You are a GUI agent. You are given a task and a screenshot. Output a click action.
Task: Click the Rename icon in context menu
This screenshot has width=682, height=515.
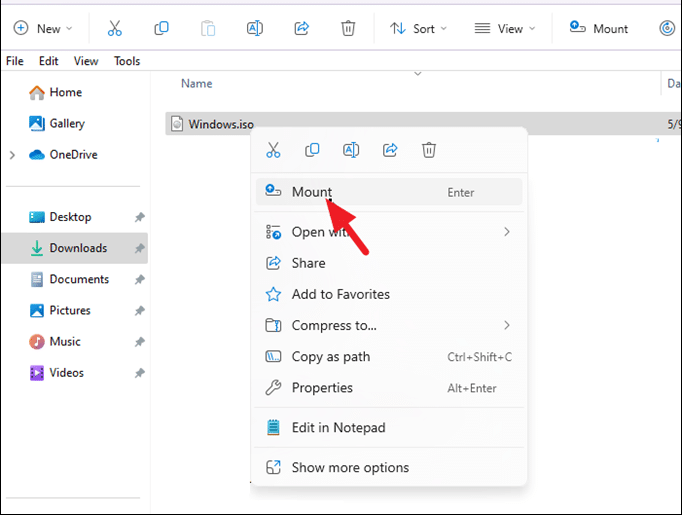click(x=351, y=151)
